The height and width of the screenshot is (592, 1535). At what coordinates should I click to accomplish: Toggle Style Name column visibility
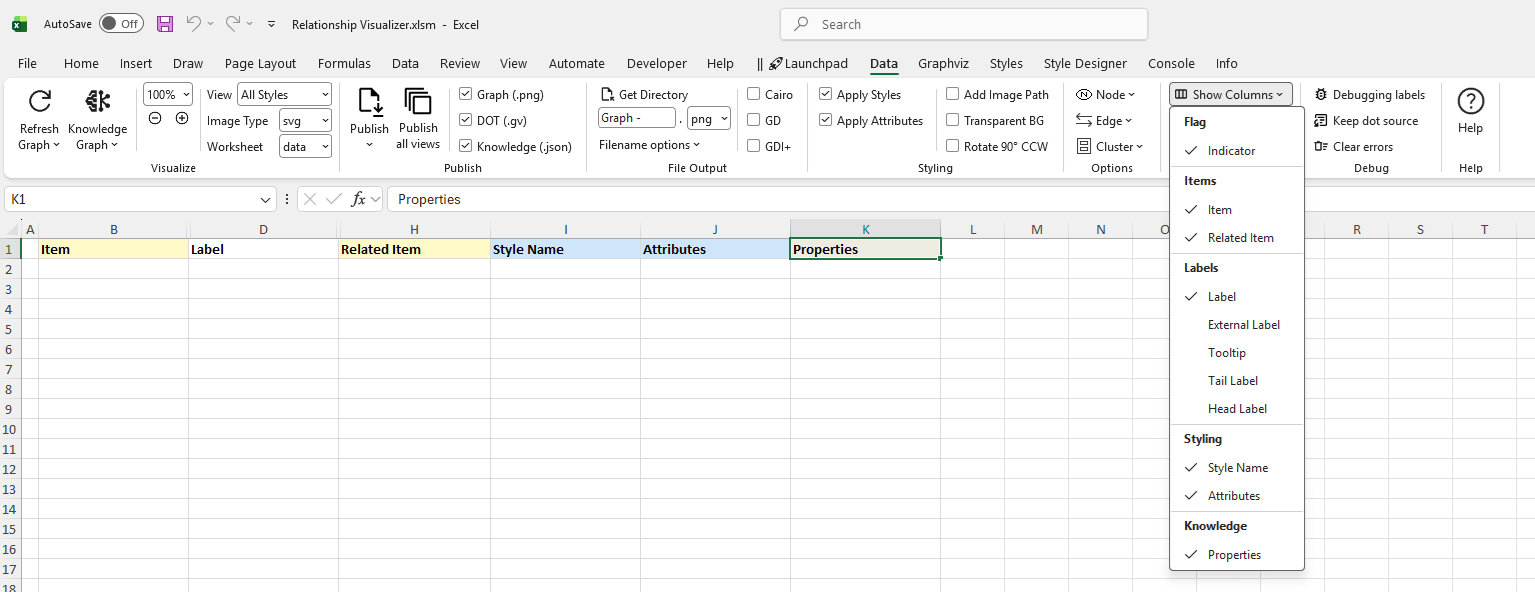point(1237,468)
